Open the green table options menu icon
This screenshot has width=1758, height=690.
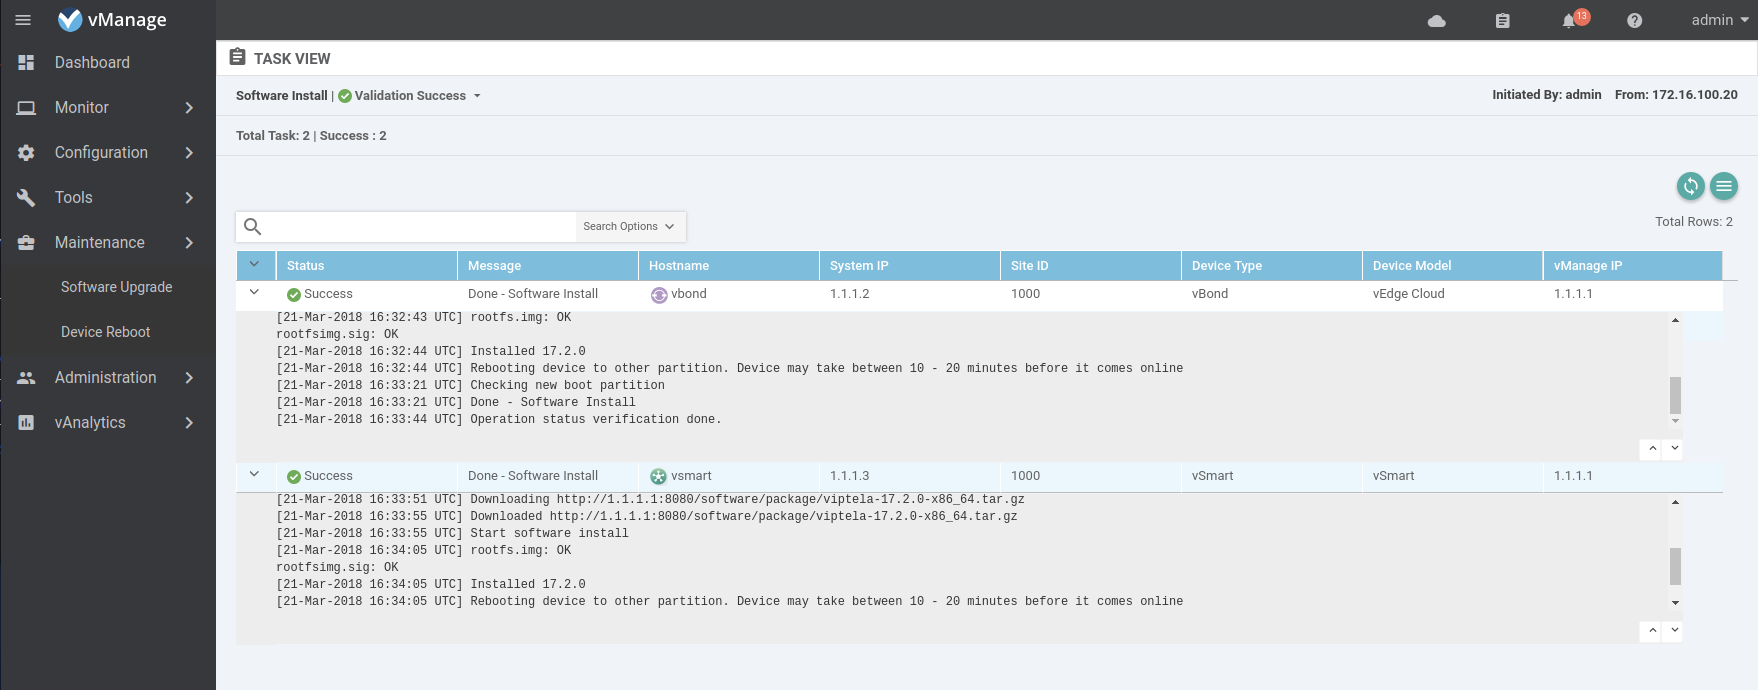tap(1723, 186)
